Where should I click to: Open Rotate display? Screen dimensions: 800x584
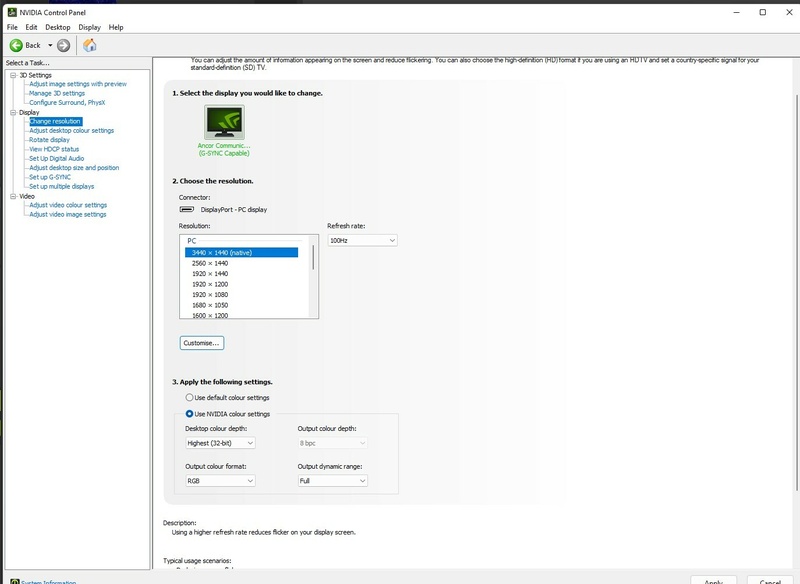coord(49,139)
